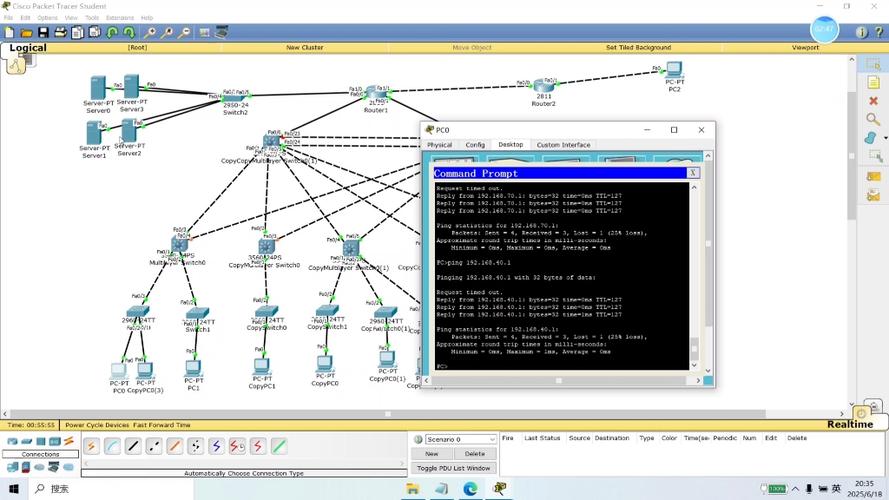Open the File menu

pos(9,18)
